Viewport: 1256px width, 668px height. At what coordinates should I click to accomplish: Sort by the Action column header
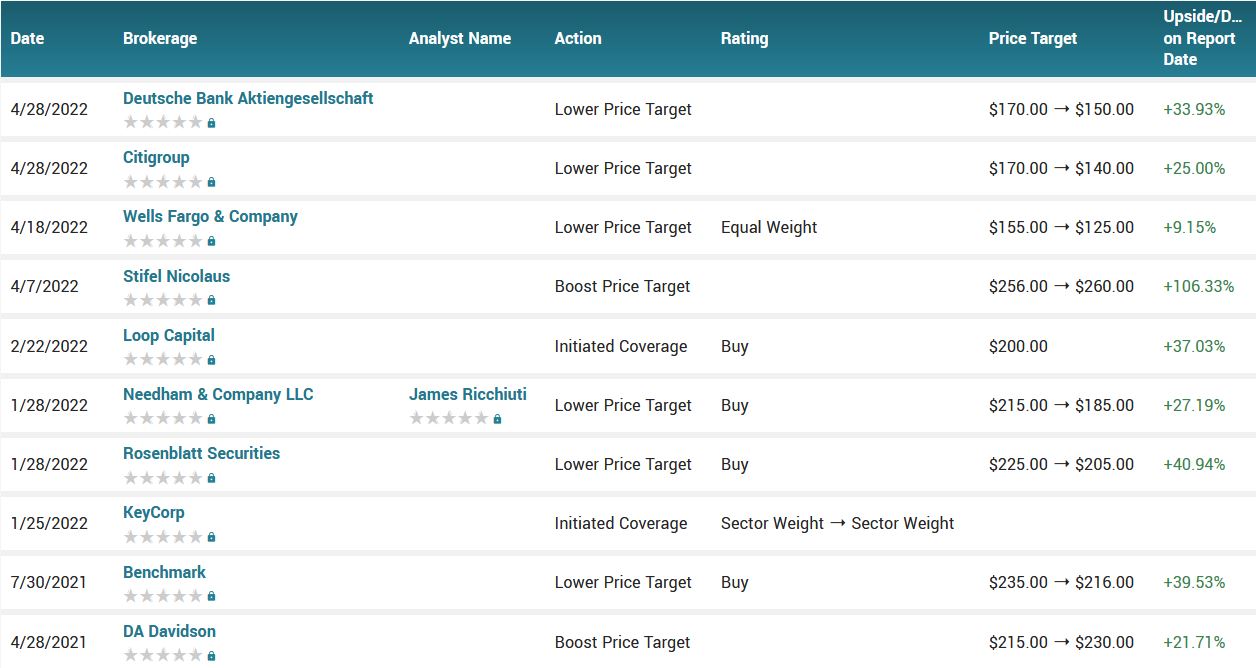(x=578, y=38)
